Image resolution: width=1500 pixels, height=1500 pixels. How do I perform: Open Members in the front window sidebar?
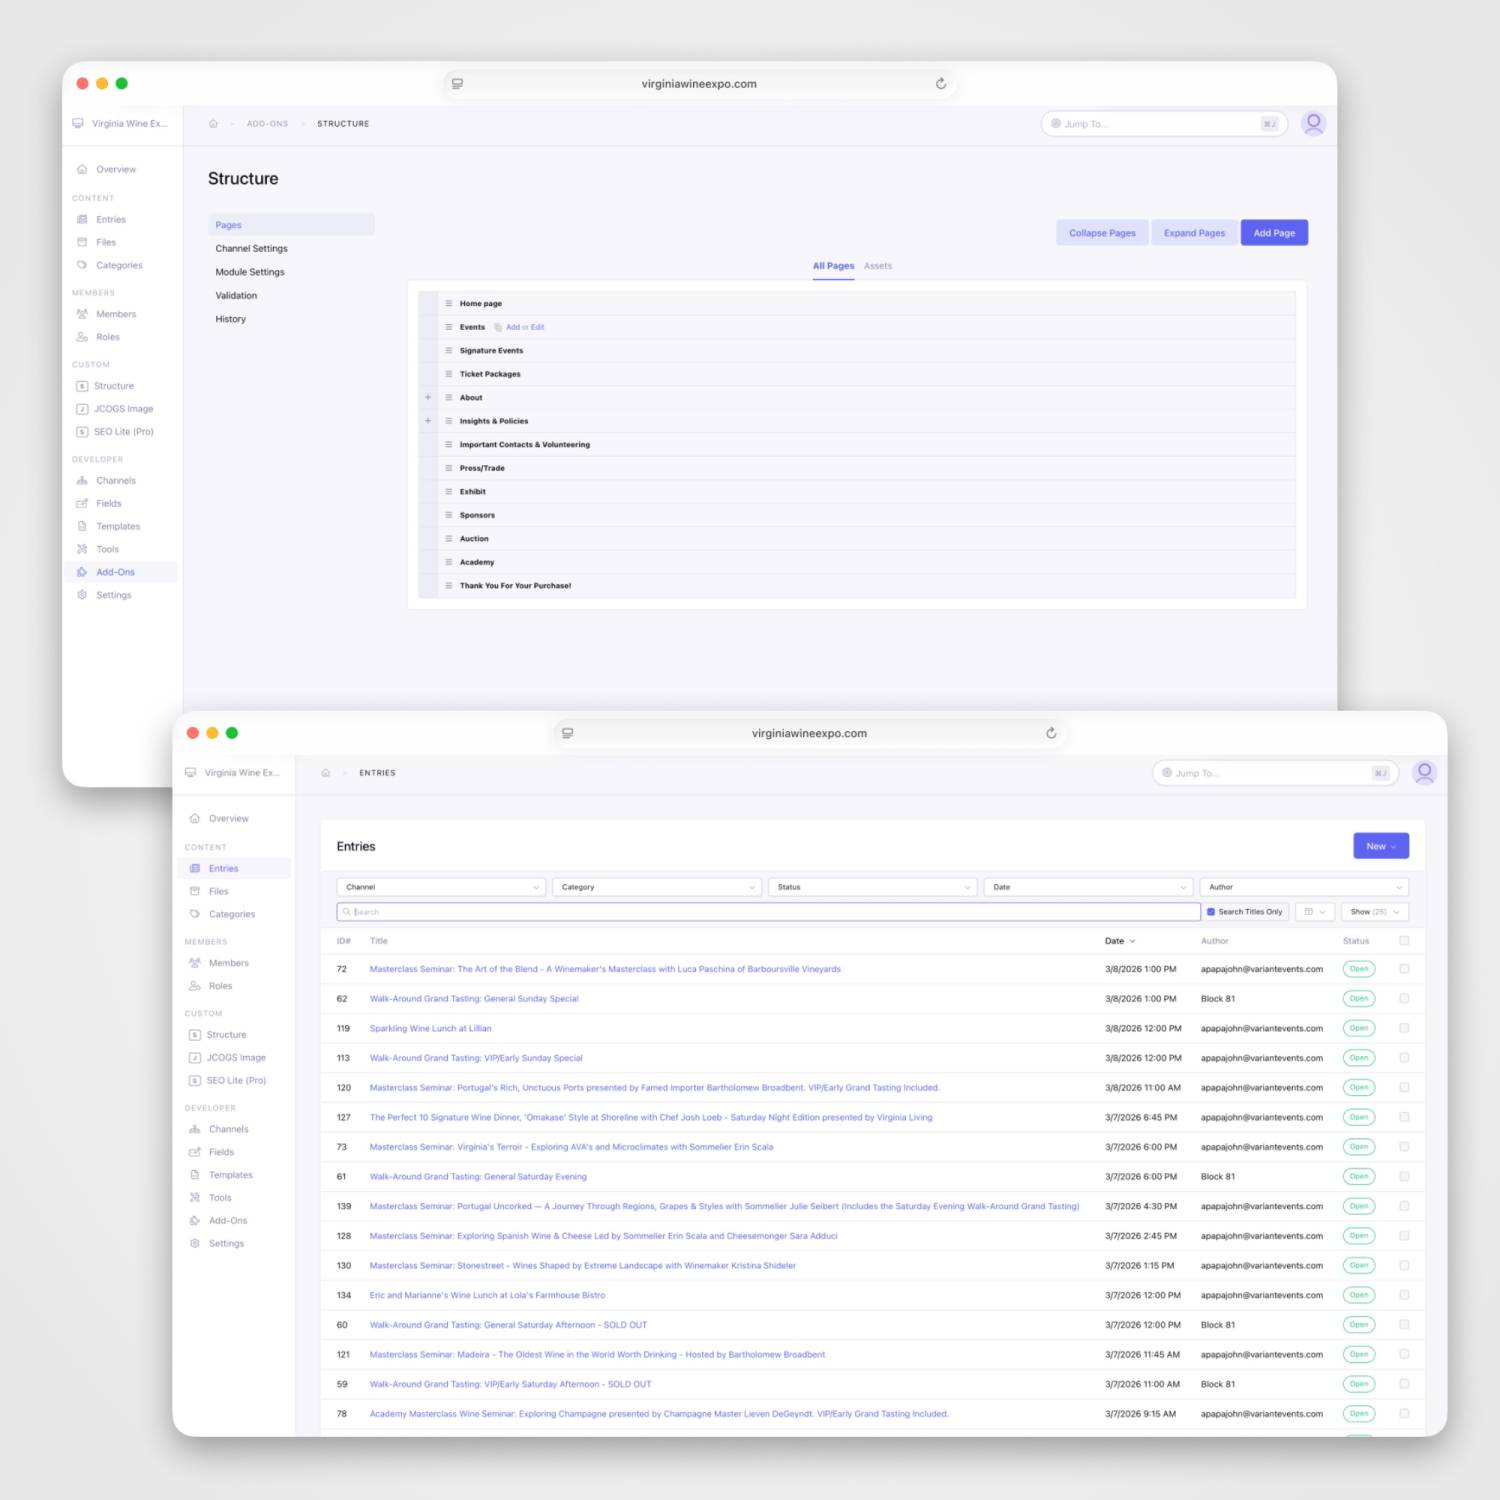pyautogui.click(x=228, y=963)
